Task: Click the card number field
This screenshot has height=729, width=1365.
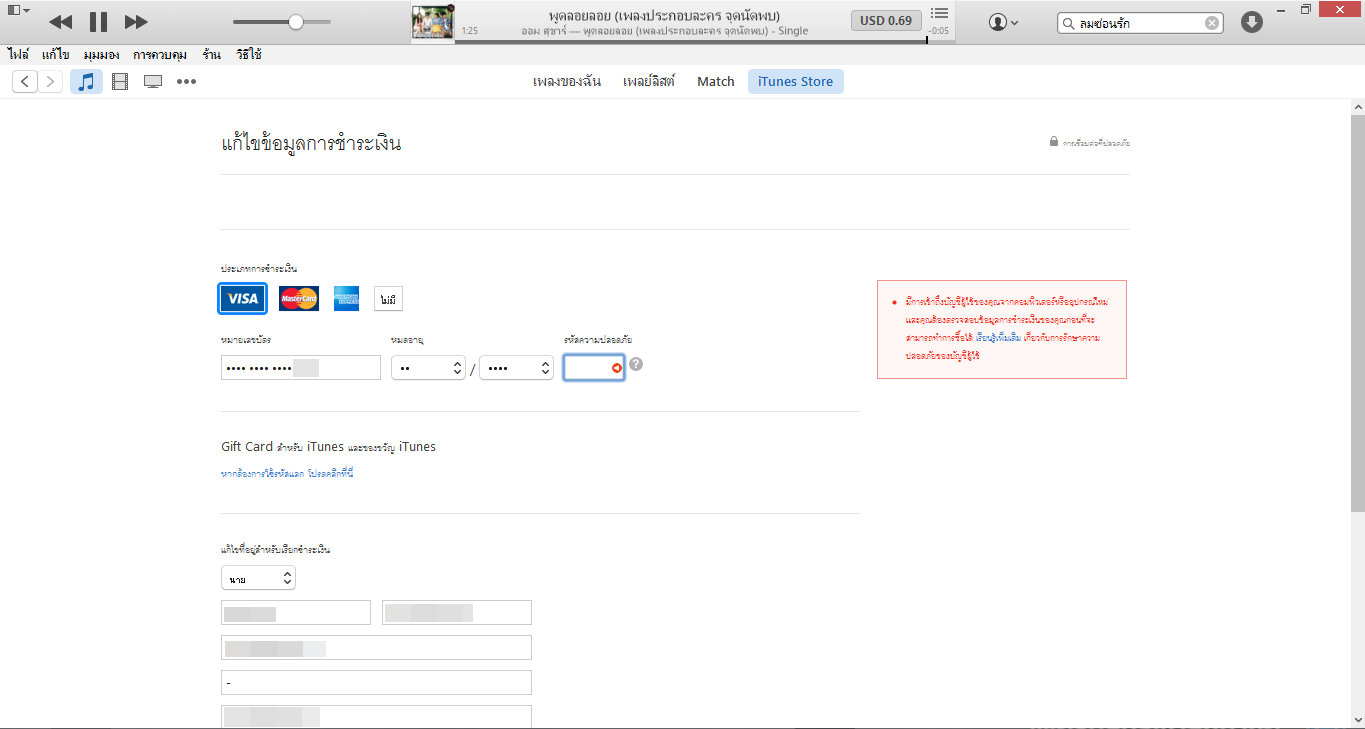Action: tap(301, 368)
